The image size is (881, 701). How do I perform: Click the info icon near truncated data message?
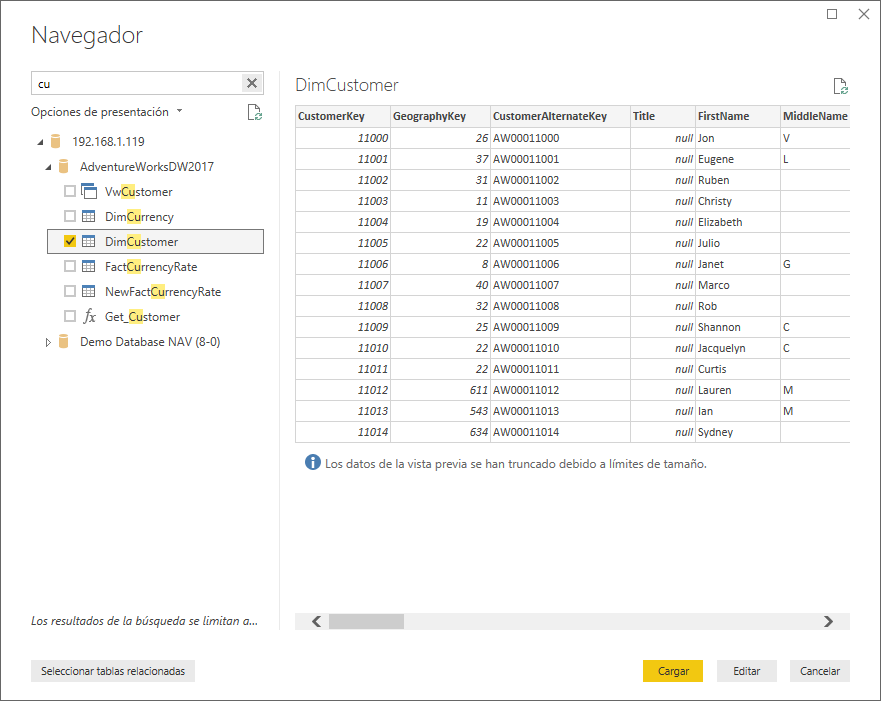pos(312,463)
